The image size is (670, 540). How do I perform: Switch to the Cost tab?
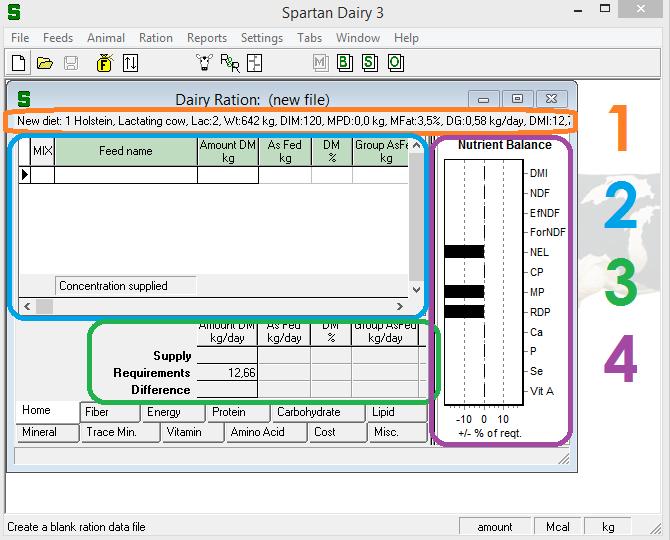[x=337, y=432]
